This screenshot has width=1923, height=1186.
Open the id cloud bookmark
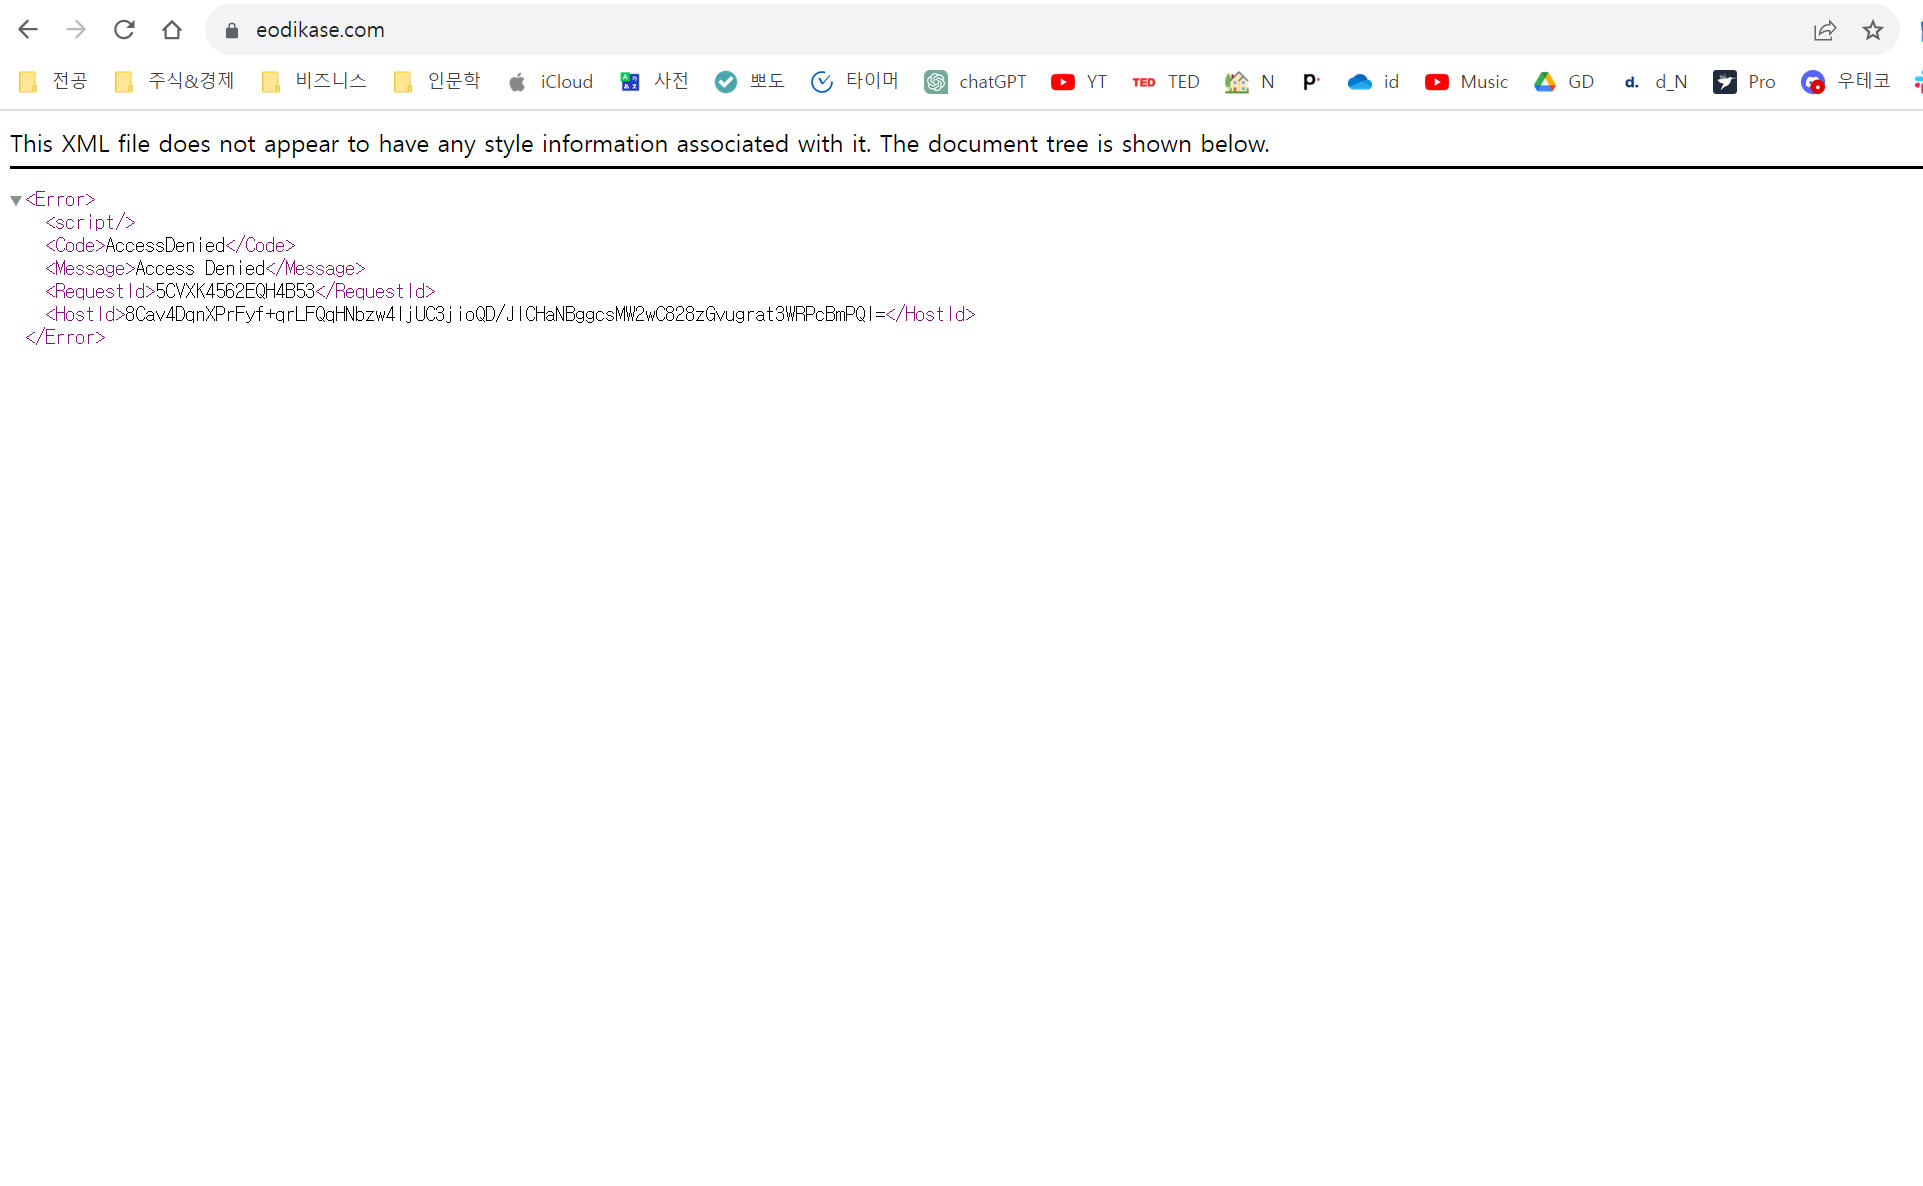(1374, 81)
